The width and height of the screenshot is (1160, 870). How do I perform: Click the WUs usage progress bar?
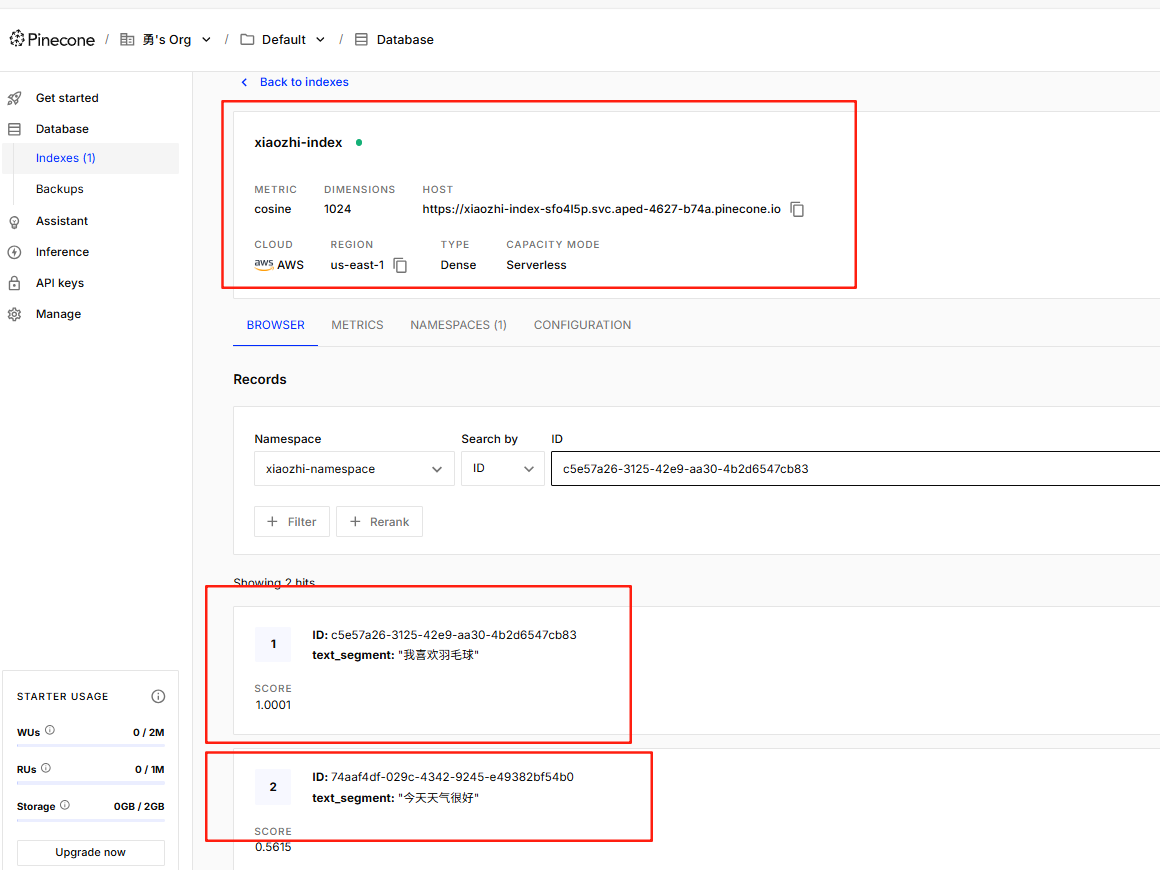pyautogui.click(x=90, y=745)
